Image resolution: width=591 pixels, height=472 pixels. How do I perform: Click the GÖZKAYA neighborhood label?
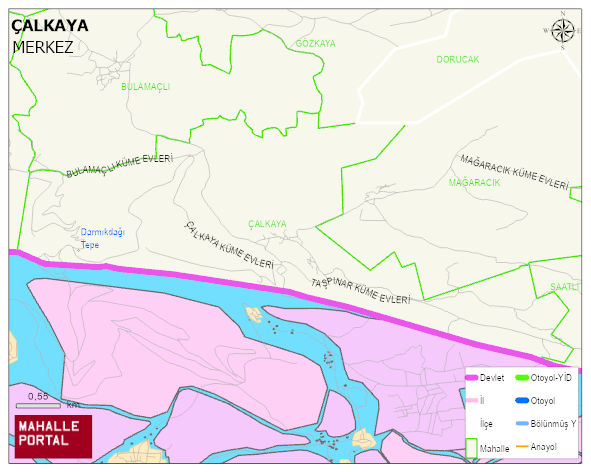point(315,44)
